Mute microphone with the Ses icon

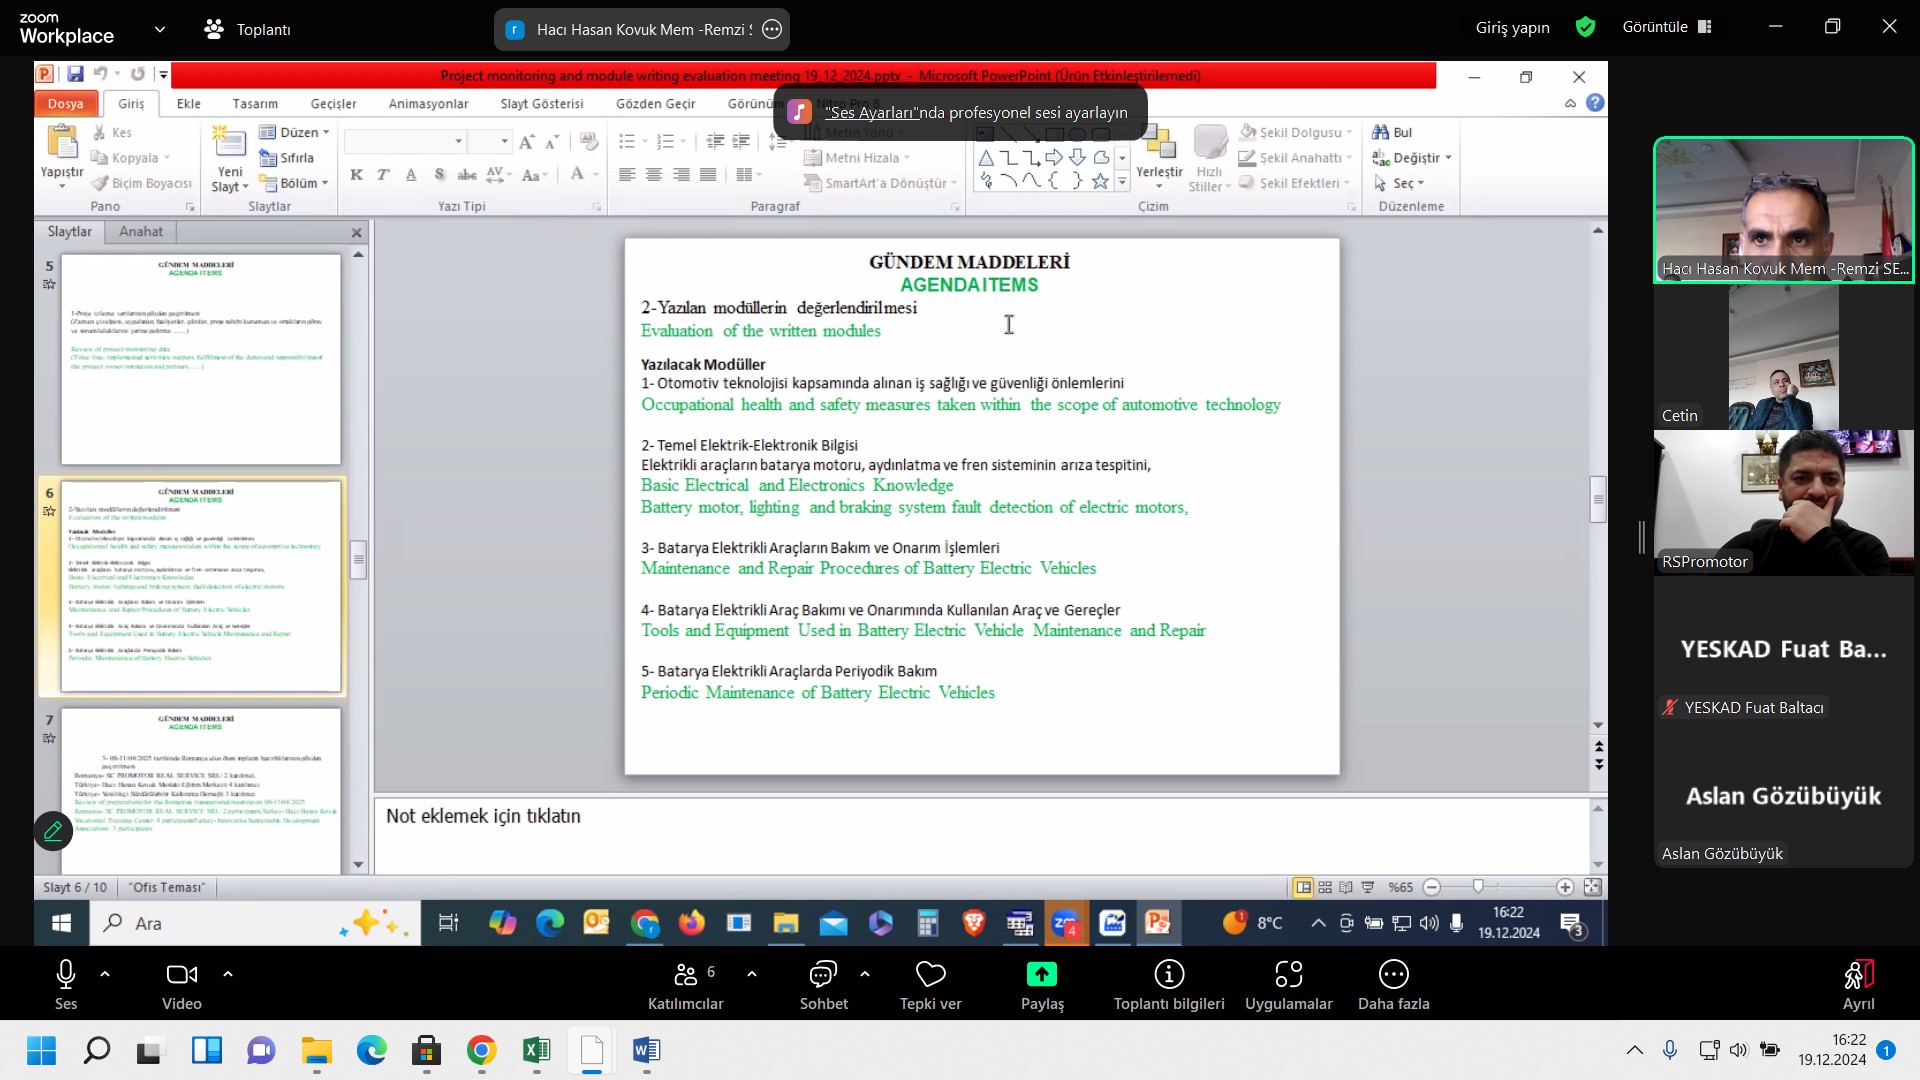pyautogui.click(x=66, y=974)
